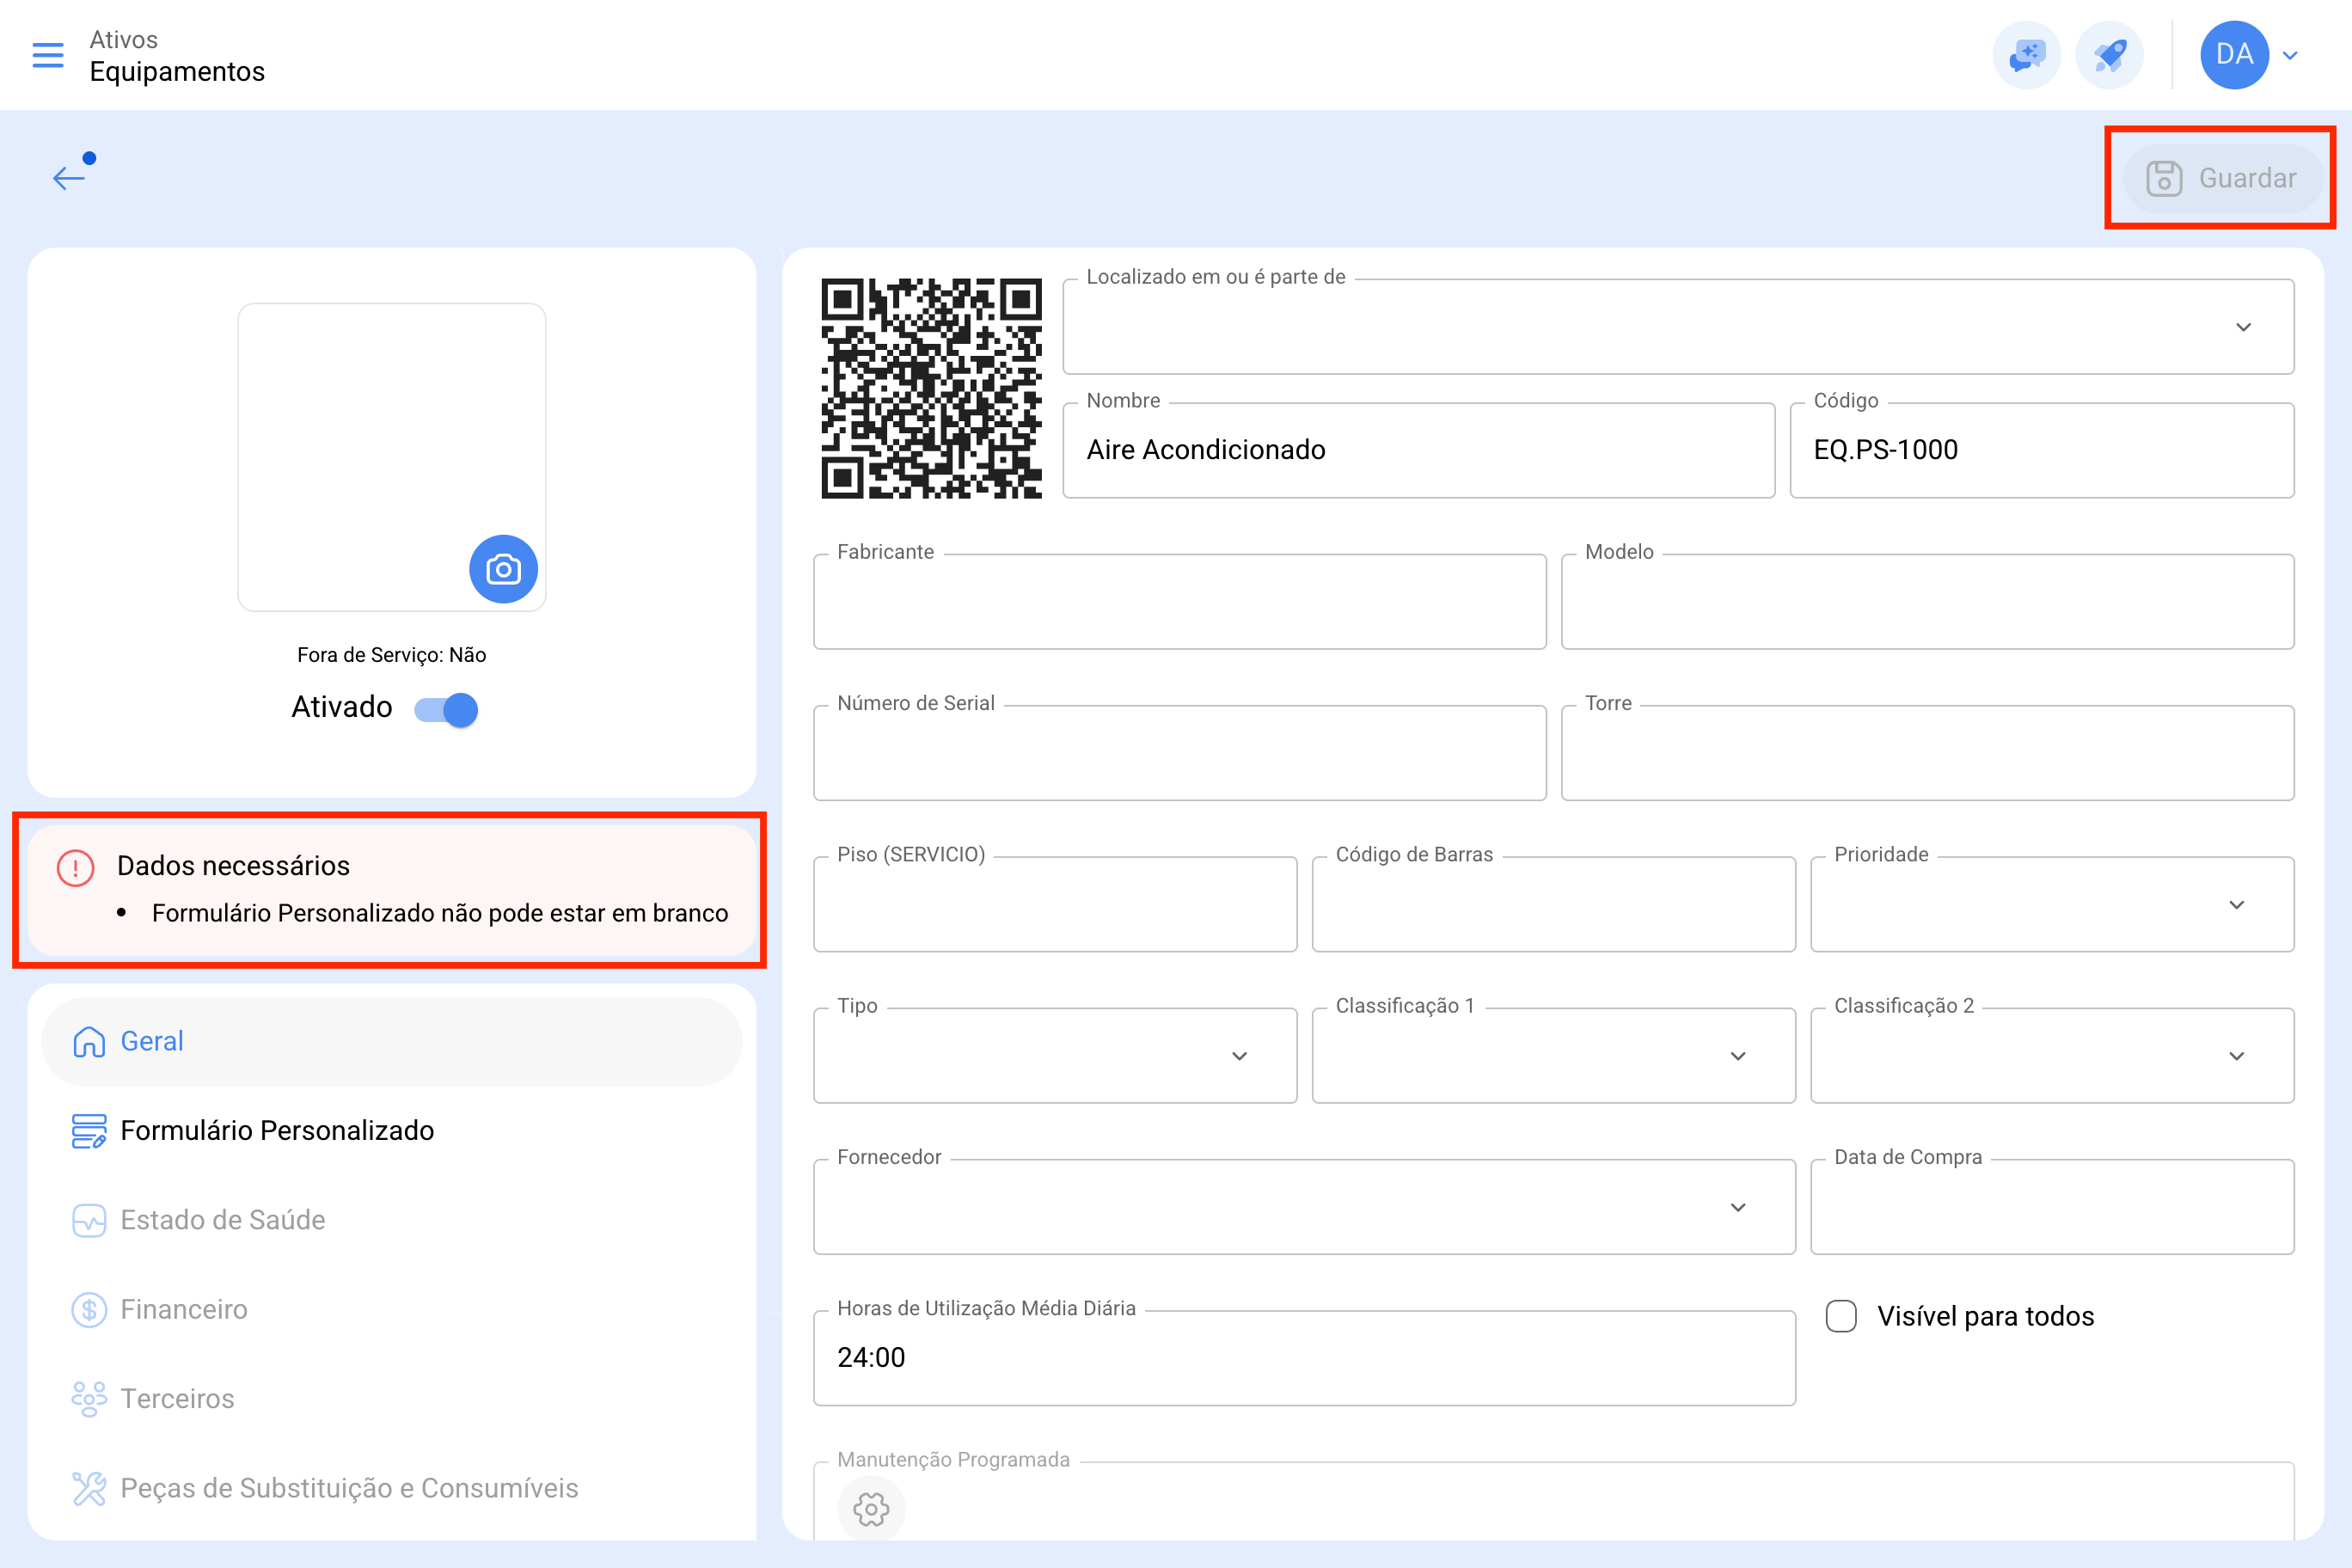Open the Terceiros tab

pyautogui.click(x=391, y=1398)
